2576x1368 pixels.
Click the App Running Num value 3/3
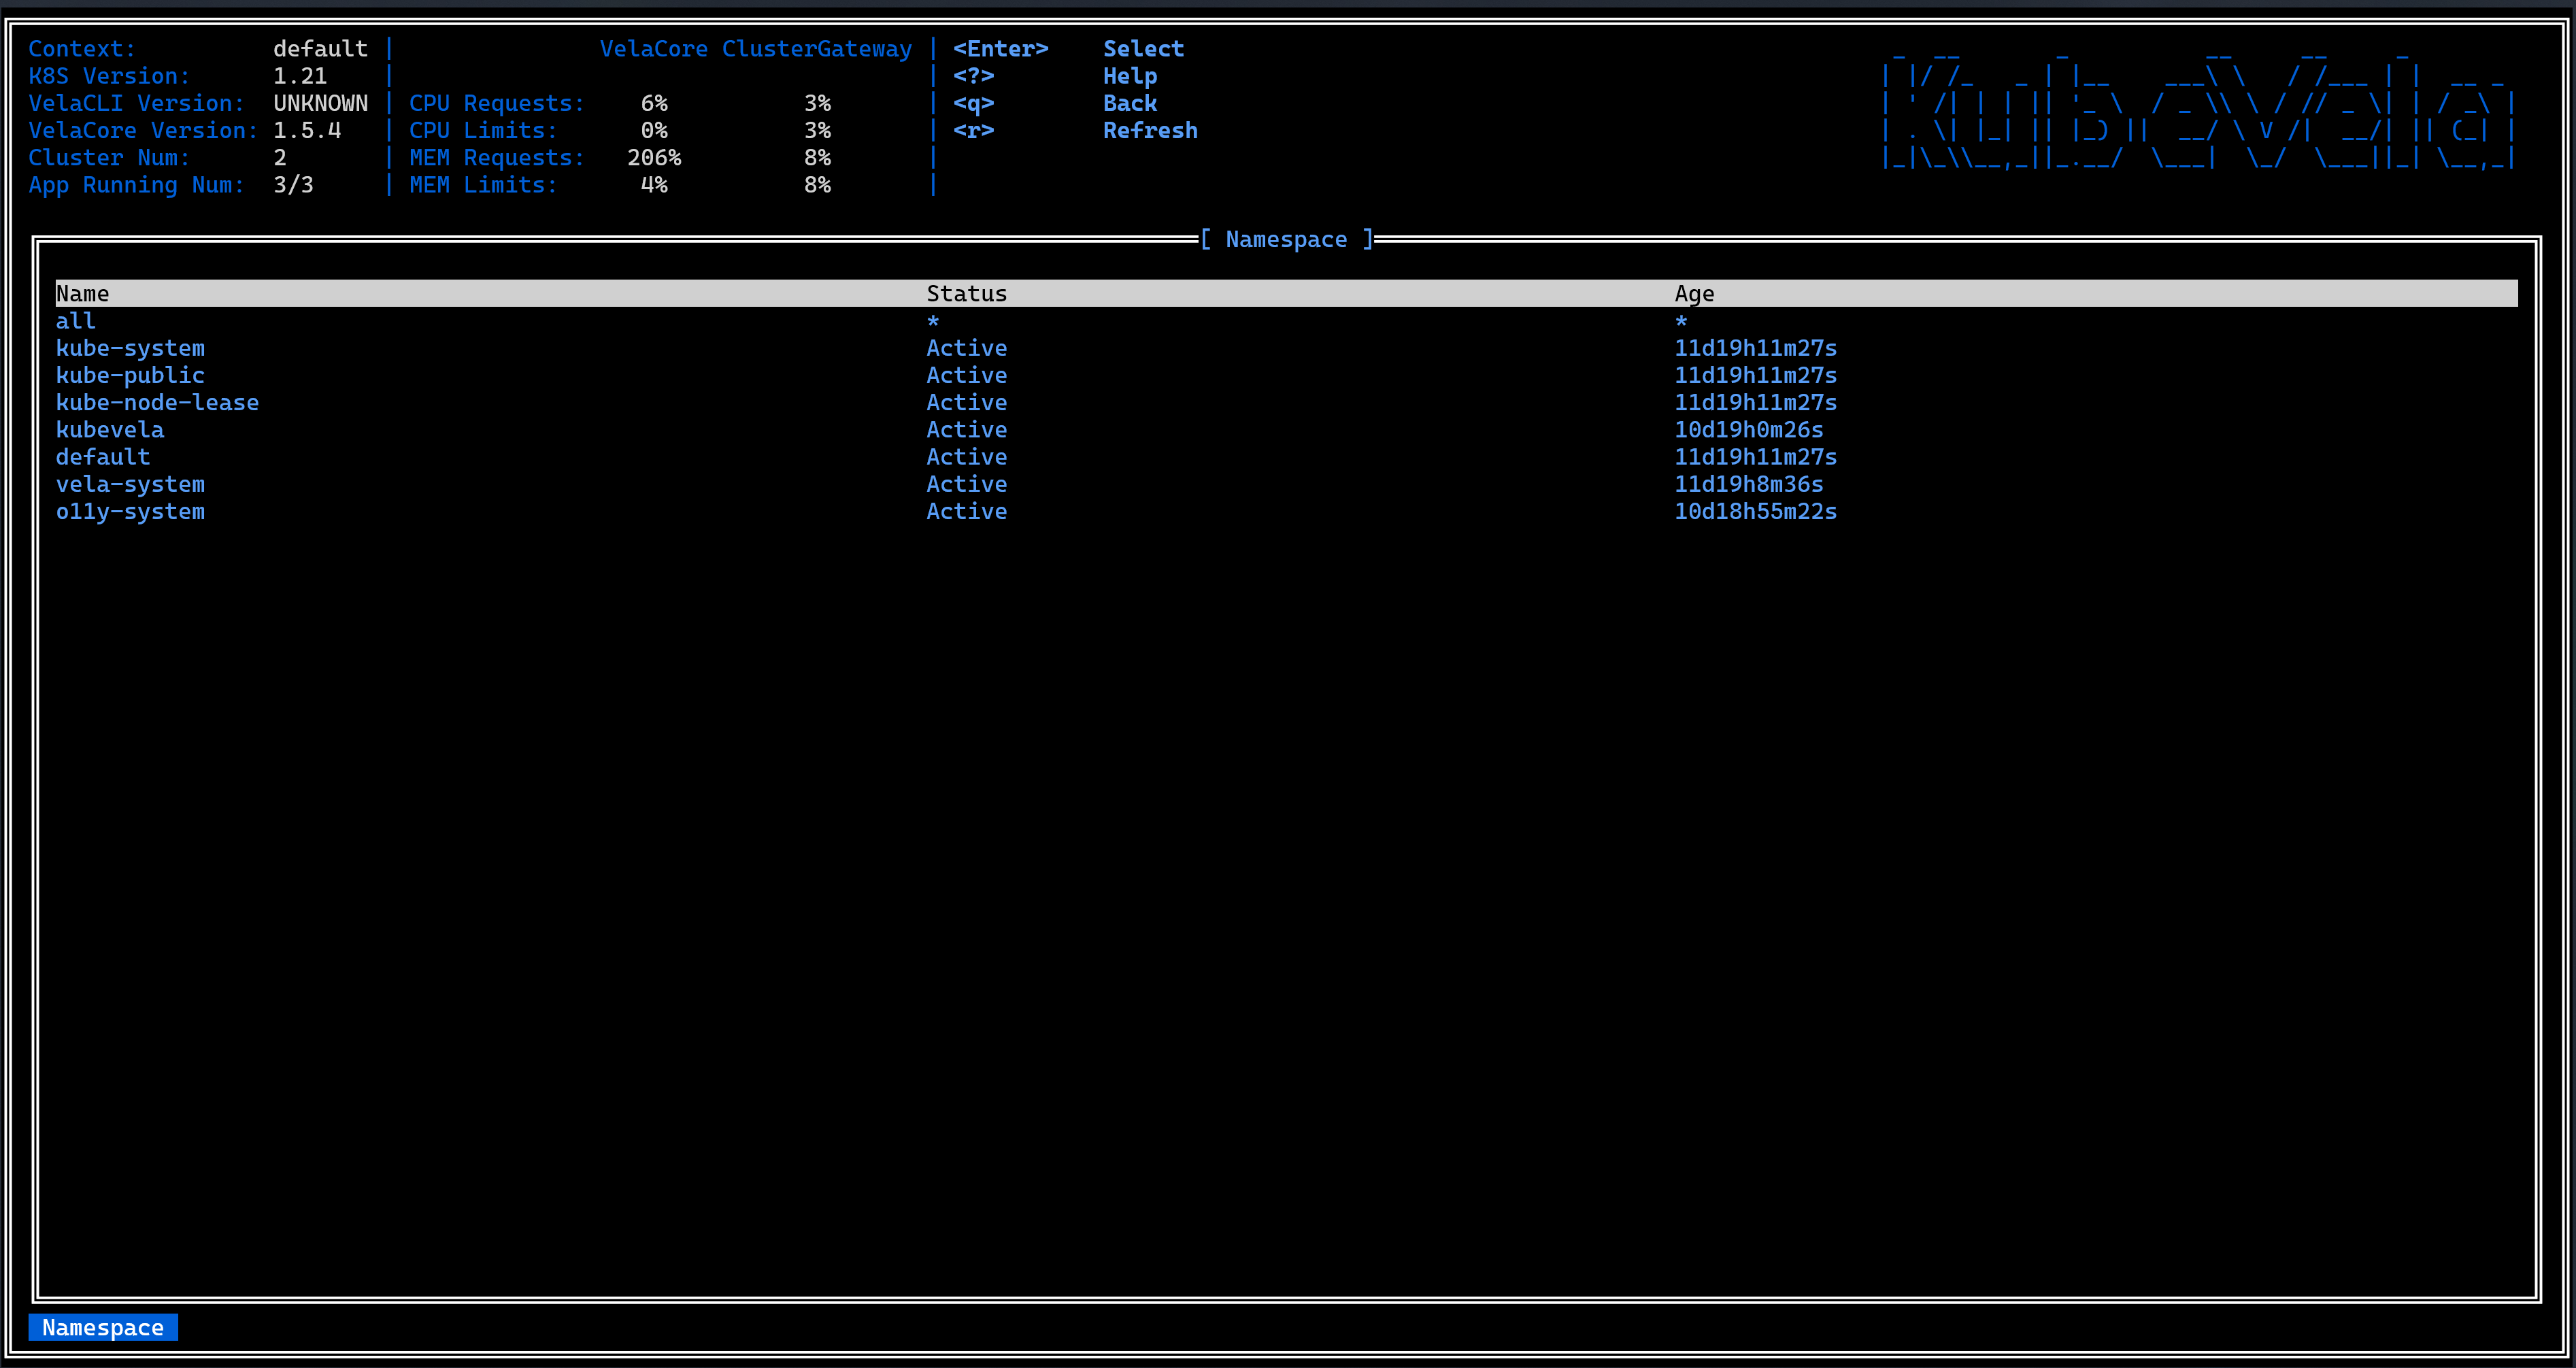point(293,185)
